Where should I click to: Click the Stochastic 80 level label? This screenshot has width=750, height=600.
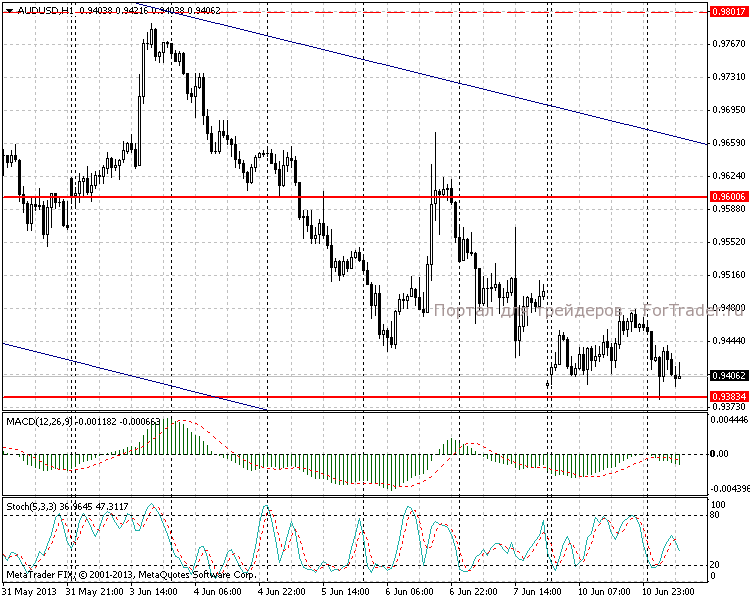(715, 515)
